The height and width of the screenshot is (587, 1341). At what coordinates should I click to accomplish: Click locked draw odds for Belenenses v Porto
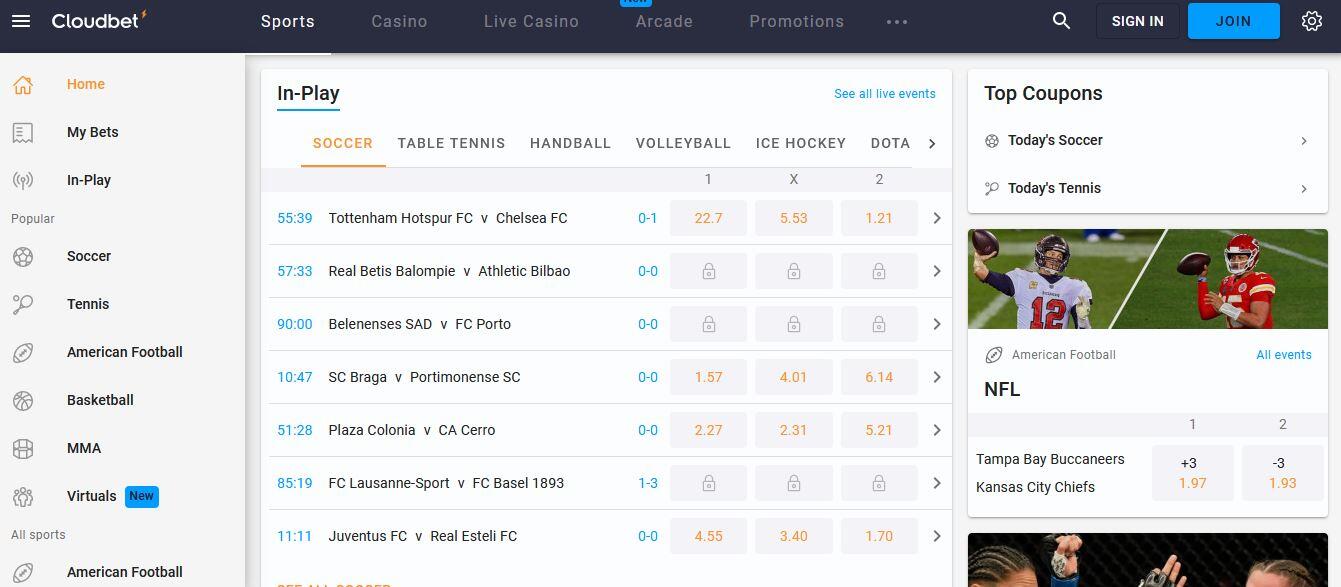point(794,324)
